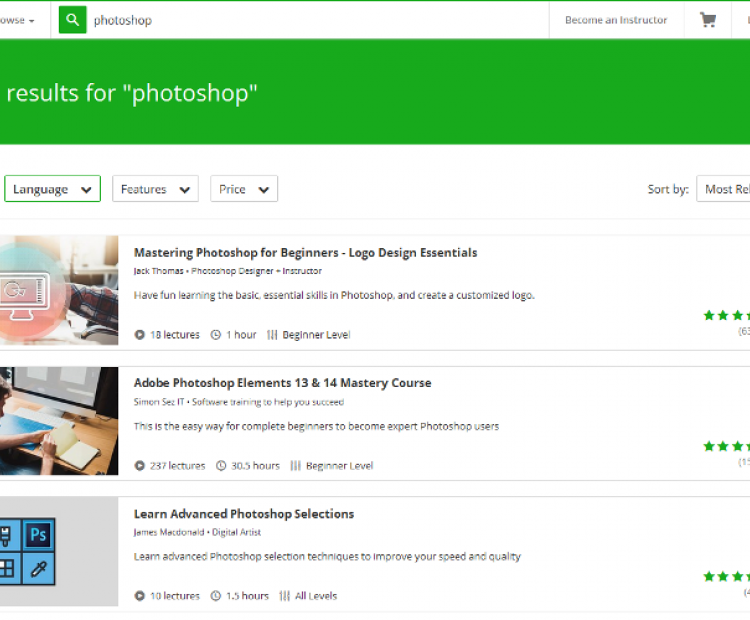Click the search field containing photoshop

316,20
